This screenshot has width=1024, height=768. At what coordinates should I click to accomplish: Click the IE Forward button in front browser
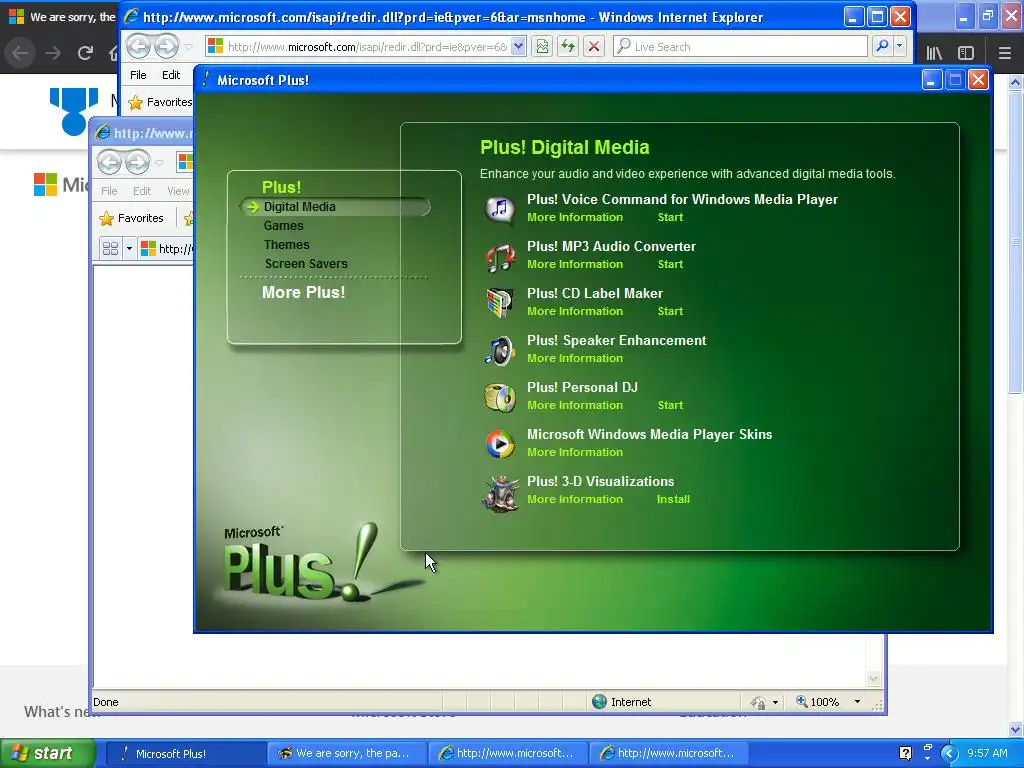point(167,46)
